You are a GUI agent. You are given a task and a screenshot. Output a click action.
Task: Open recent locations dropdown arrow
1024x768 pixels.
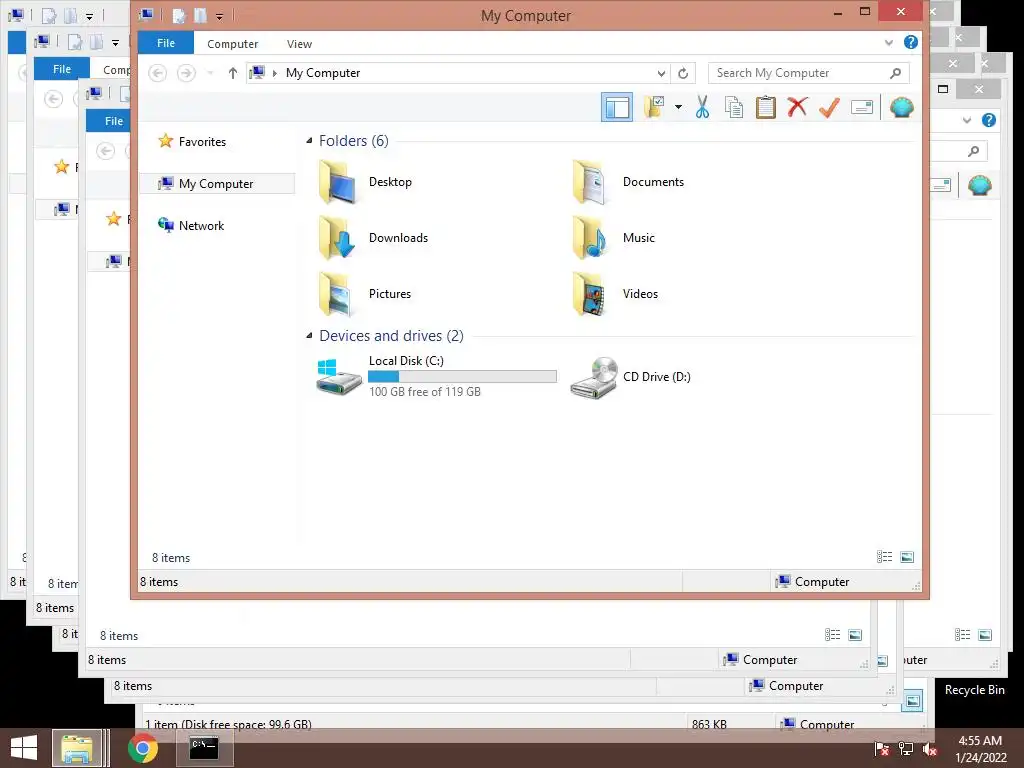pos(210,73)
